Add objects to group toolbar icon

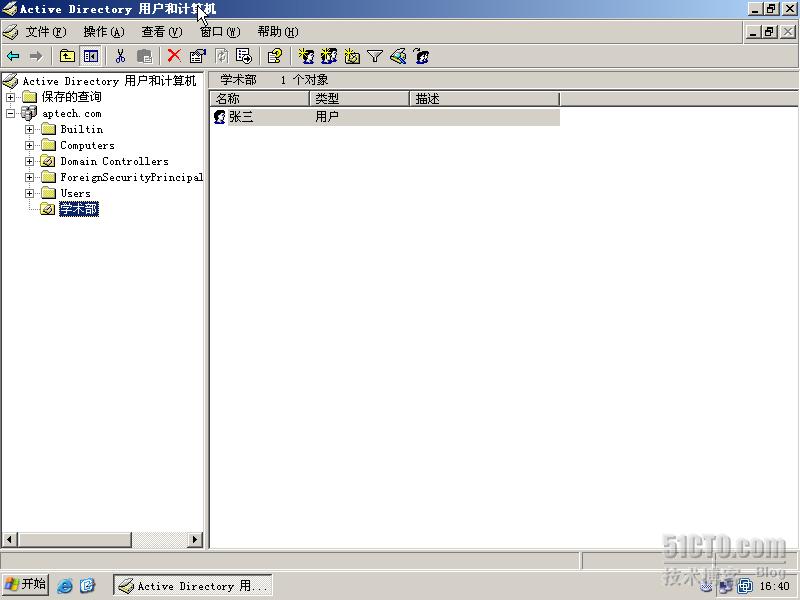pyautogui.click(x=421, y=56)
